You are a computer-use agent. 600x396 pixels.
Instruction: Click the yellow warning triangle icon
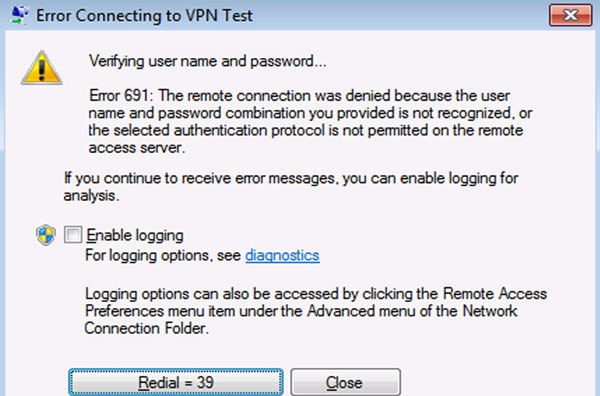tap(42, 68)
